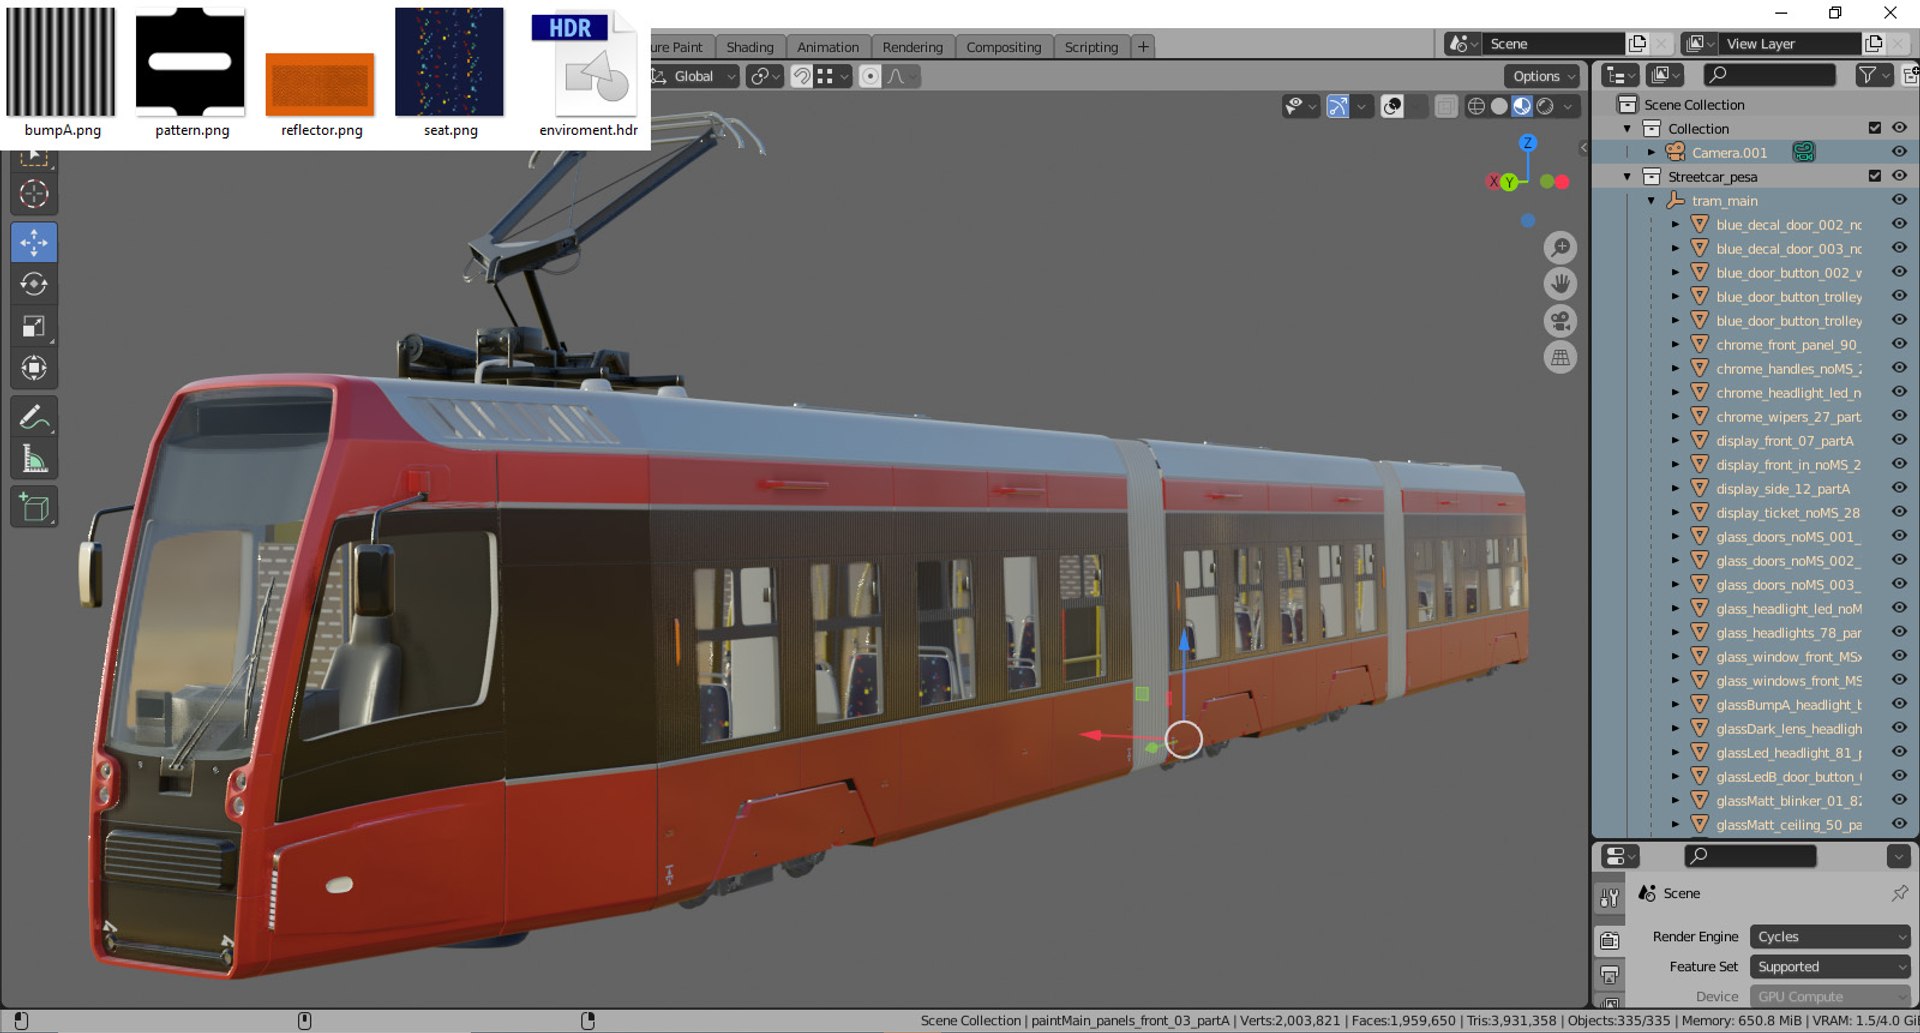This screenshot has width=1920, height=1033.
Task: Collapse the tram_main hierarchy
Action: tap(1651, 201)
